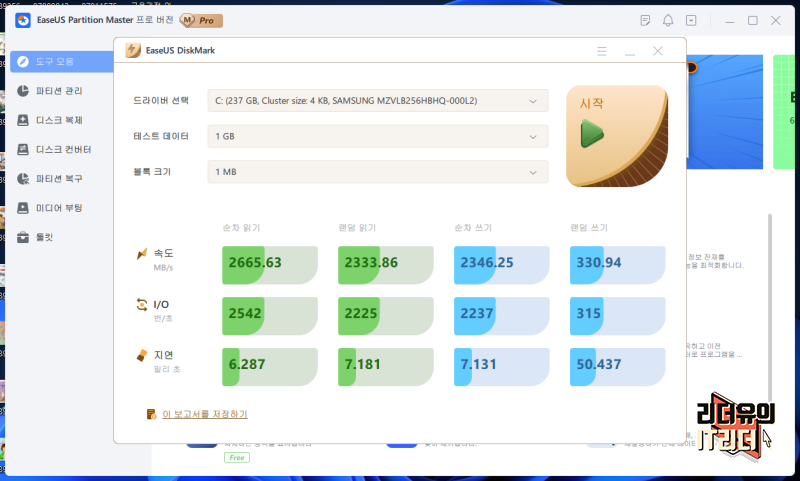Open 디스크 복제 in the sidebar
The height and width of the screenshot is (481, 800).
59,120
